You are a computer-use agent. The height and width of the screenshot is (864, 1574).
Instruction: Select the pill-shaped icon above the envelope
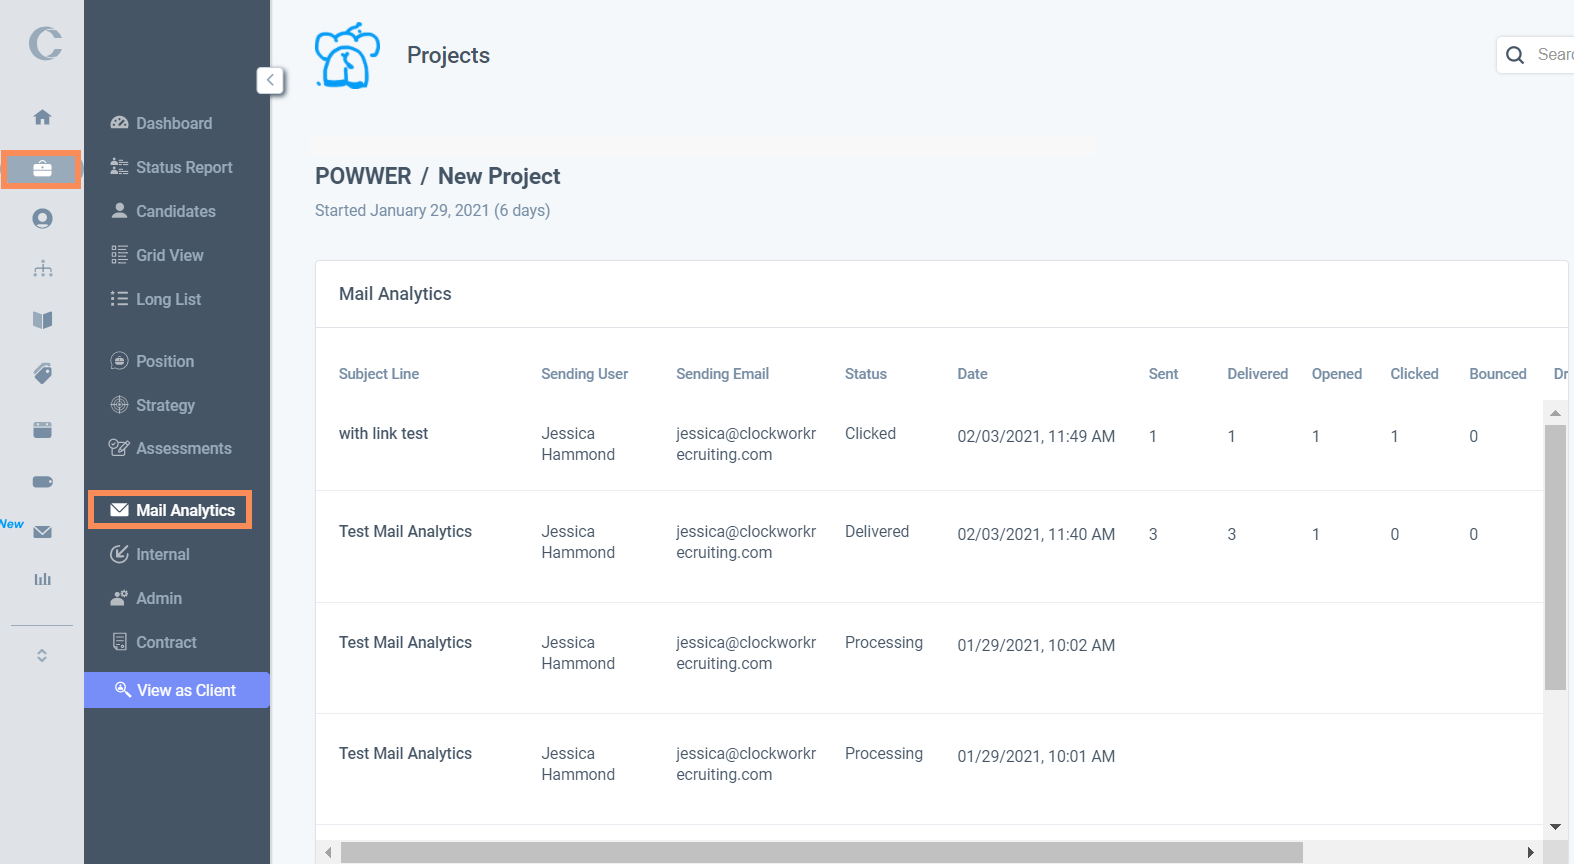(42, 482)
